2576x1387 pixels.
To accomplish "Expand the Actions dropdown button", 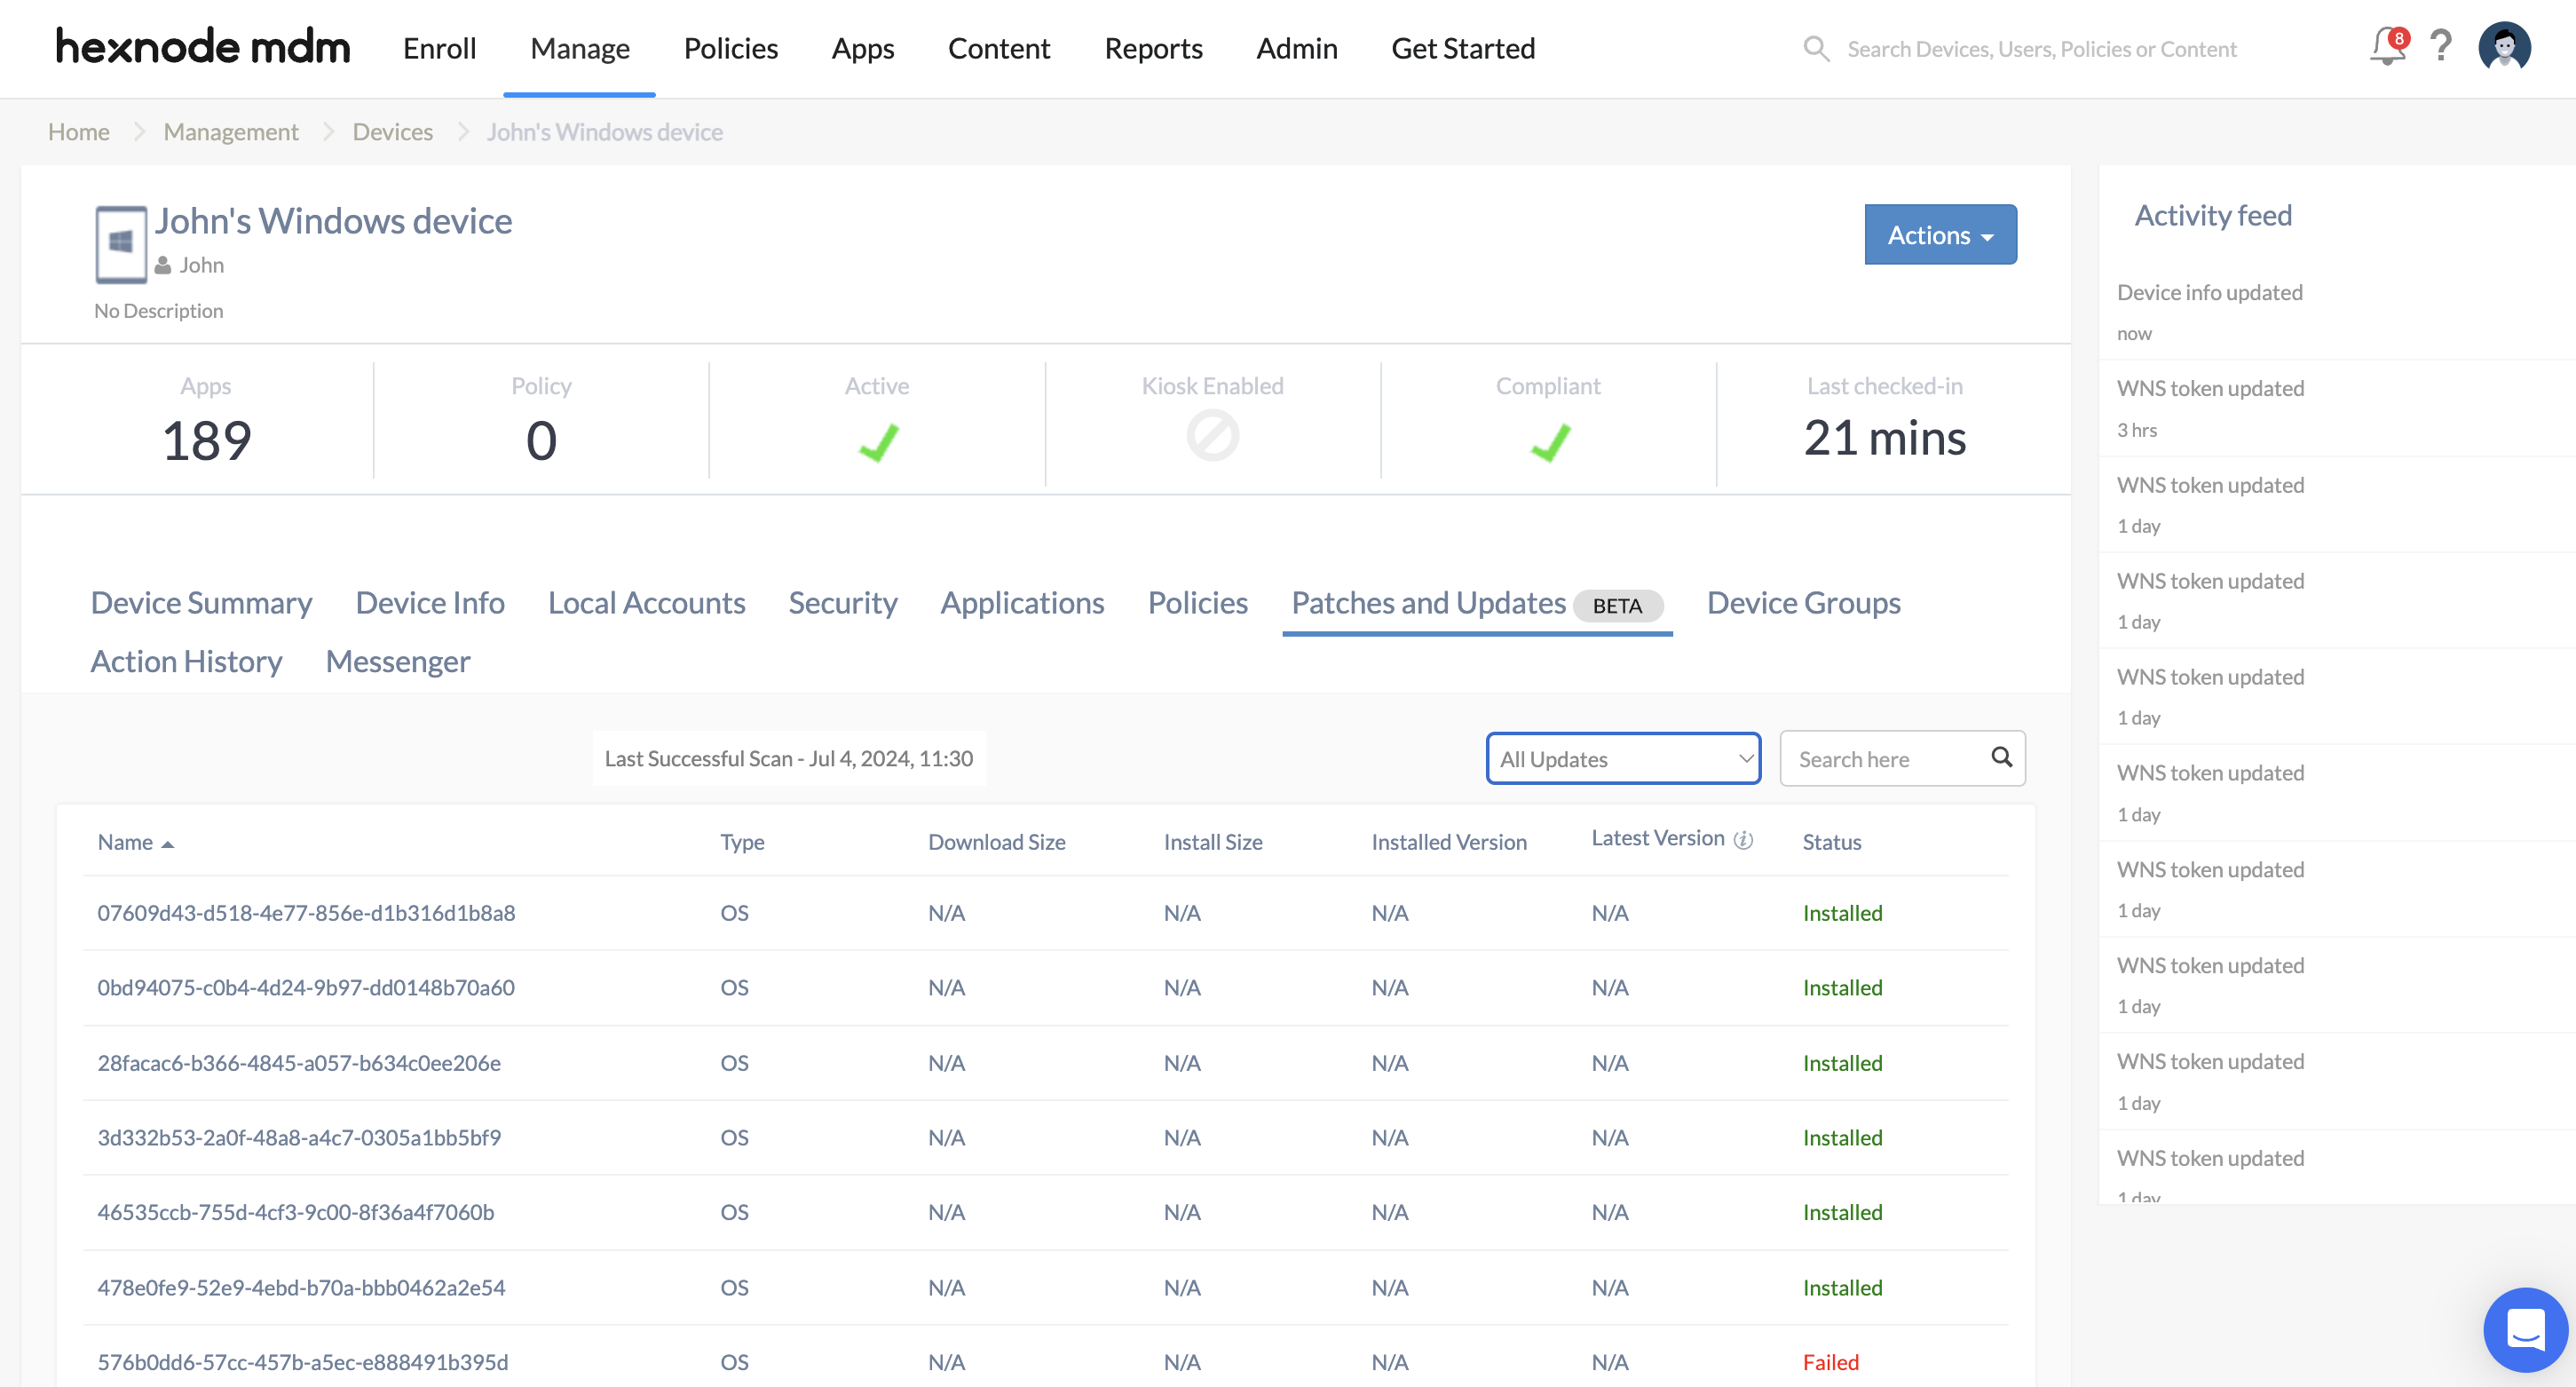I will click(x=1940, y=235).
